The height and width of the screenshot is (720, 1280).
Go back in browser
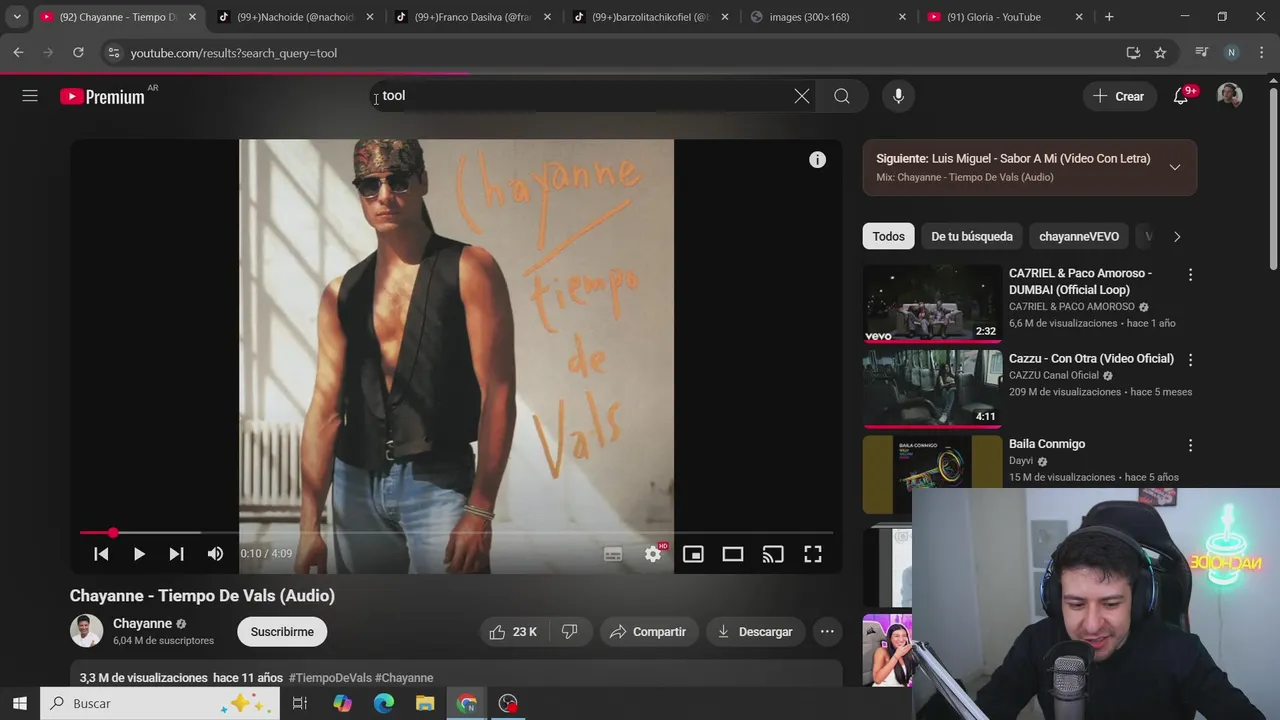coord(18,53)
